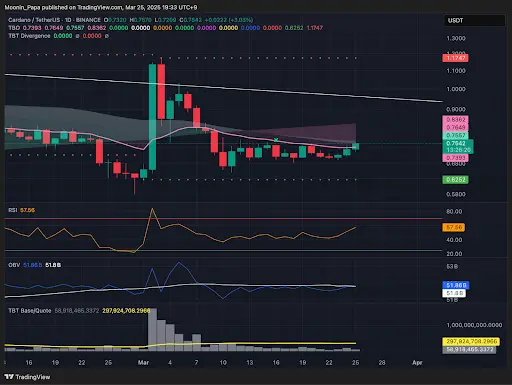Viewport: 512px width, 385px height.
Task: Click the OBV indicator legend label
Action: tap(14, 265)
